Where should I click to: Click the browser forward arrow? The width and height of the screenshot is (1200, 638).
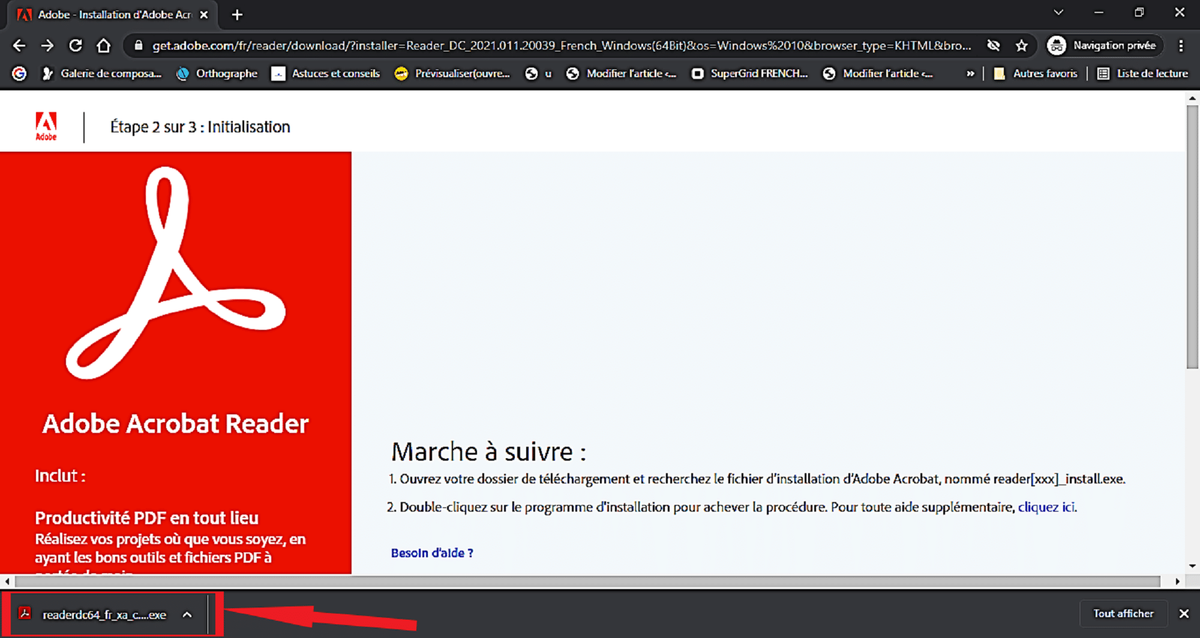47,46
